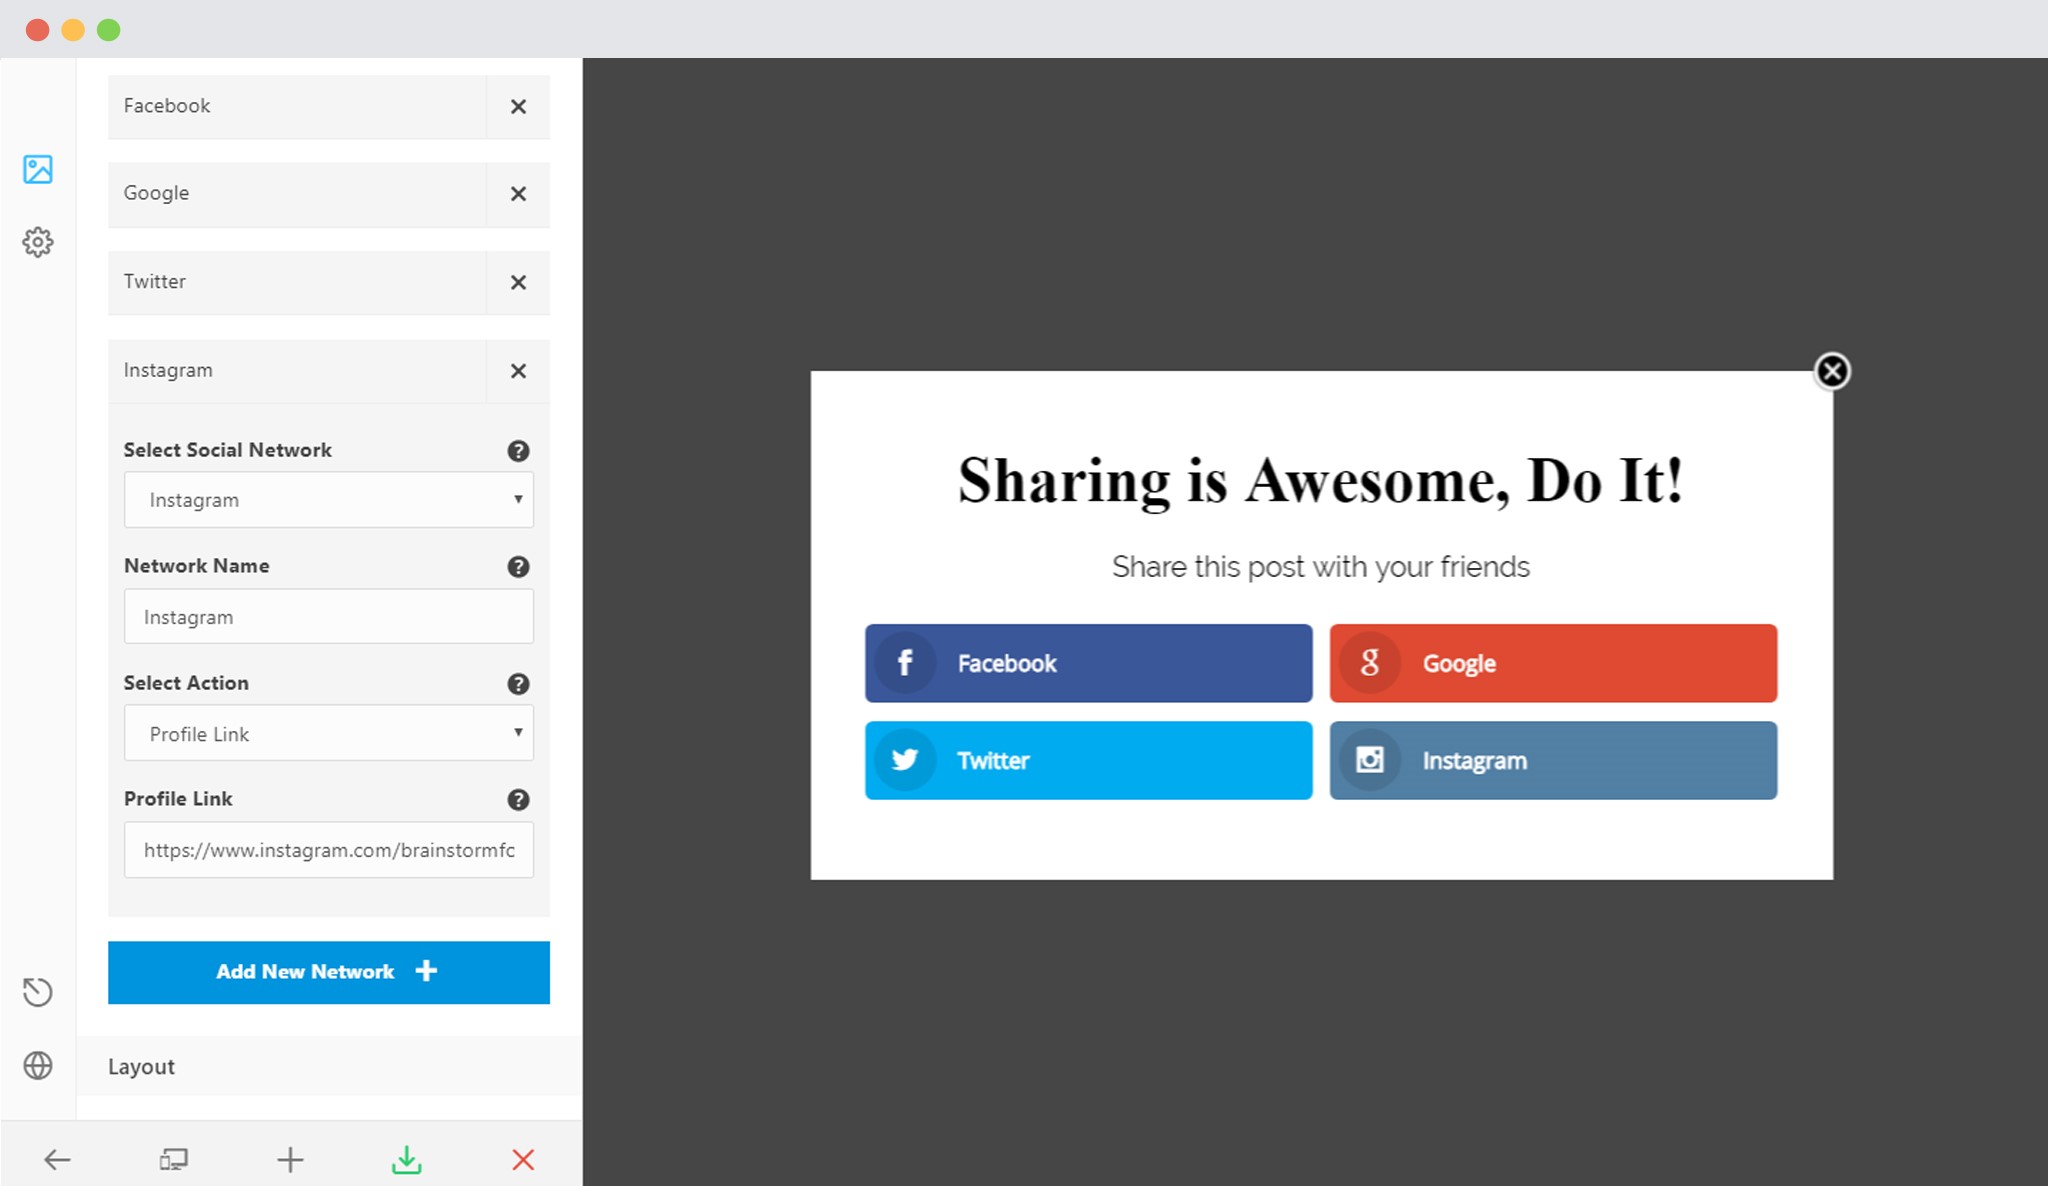2048x1186 pixels.
Task: Open the settings gear icon in sidebar
Action: [x=38, y=242]
